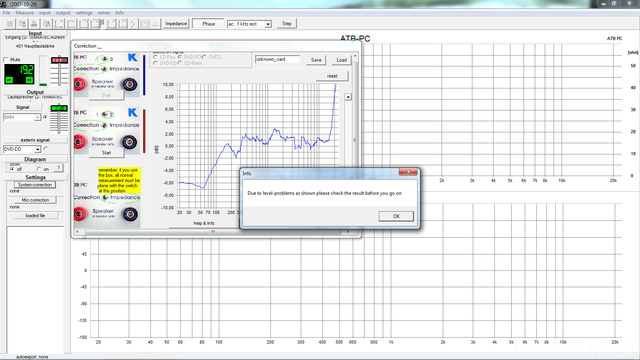Click Load in the Correction window
The image size is (640, 360).
(342, 60)
